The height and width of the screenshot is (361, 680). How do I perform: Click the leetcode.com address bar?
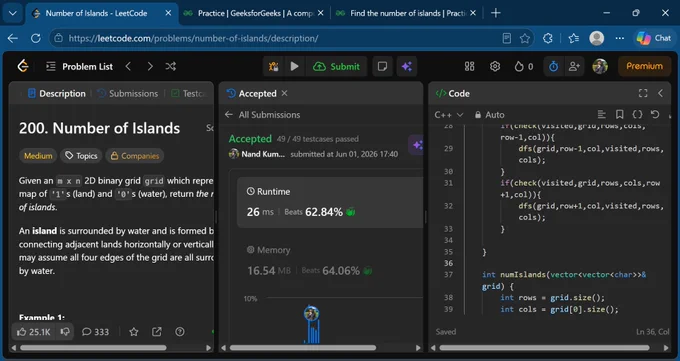click(x=278, y=38)
